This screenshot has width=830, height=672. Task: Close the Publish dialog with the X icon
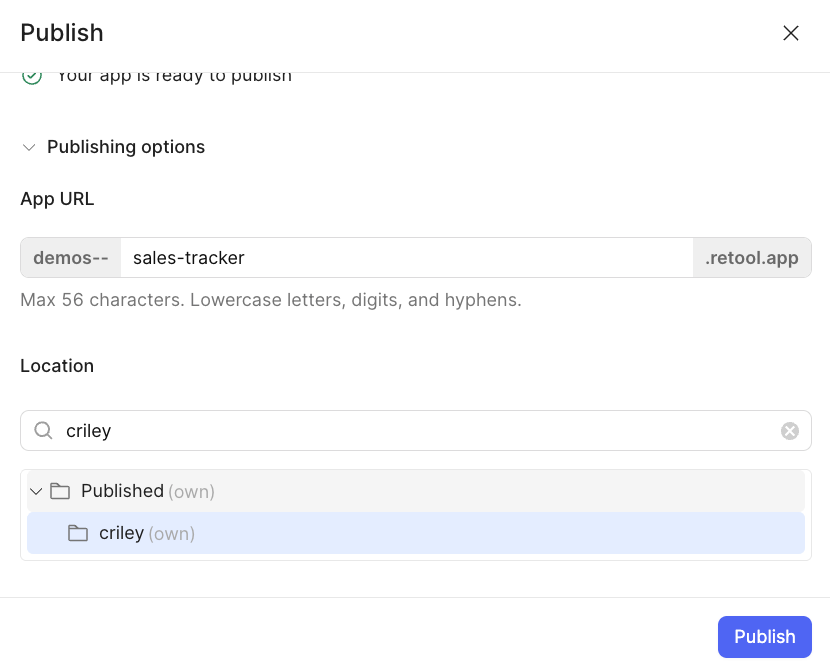790,33
